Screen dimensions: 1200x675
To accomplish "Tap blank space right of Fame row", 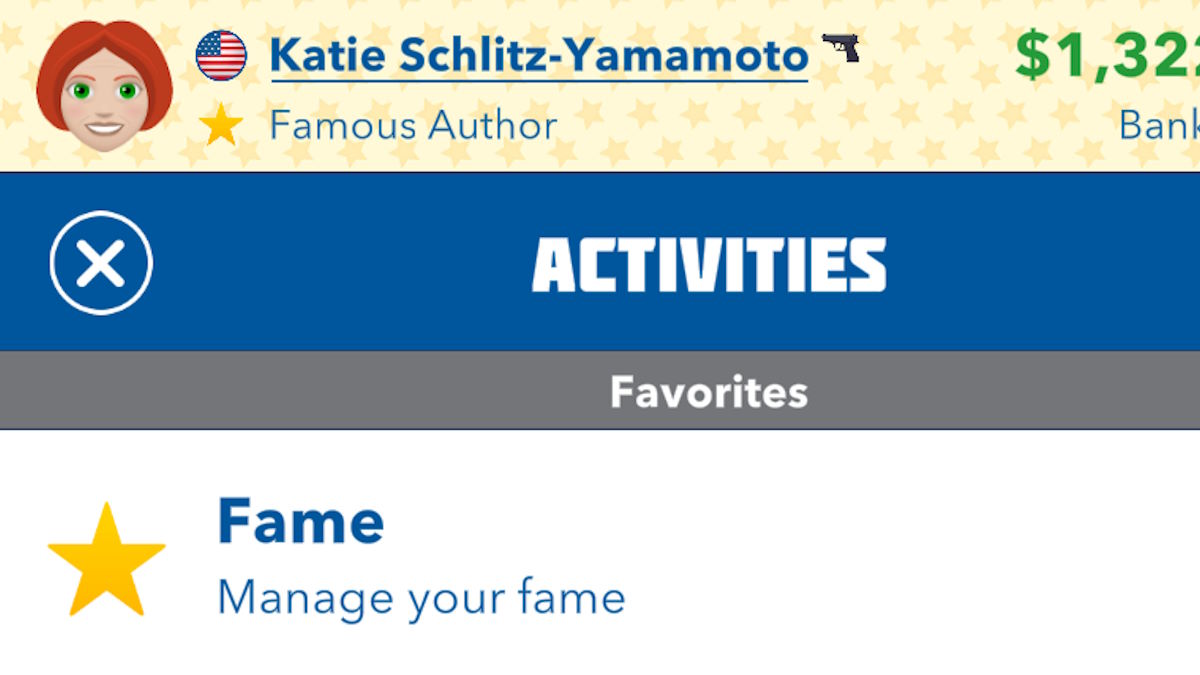I will pos(900,560).
